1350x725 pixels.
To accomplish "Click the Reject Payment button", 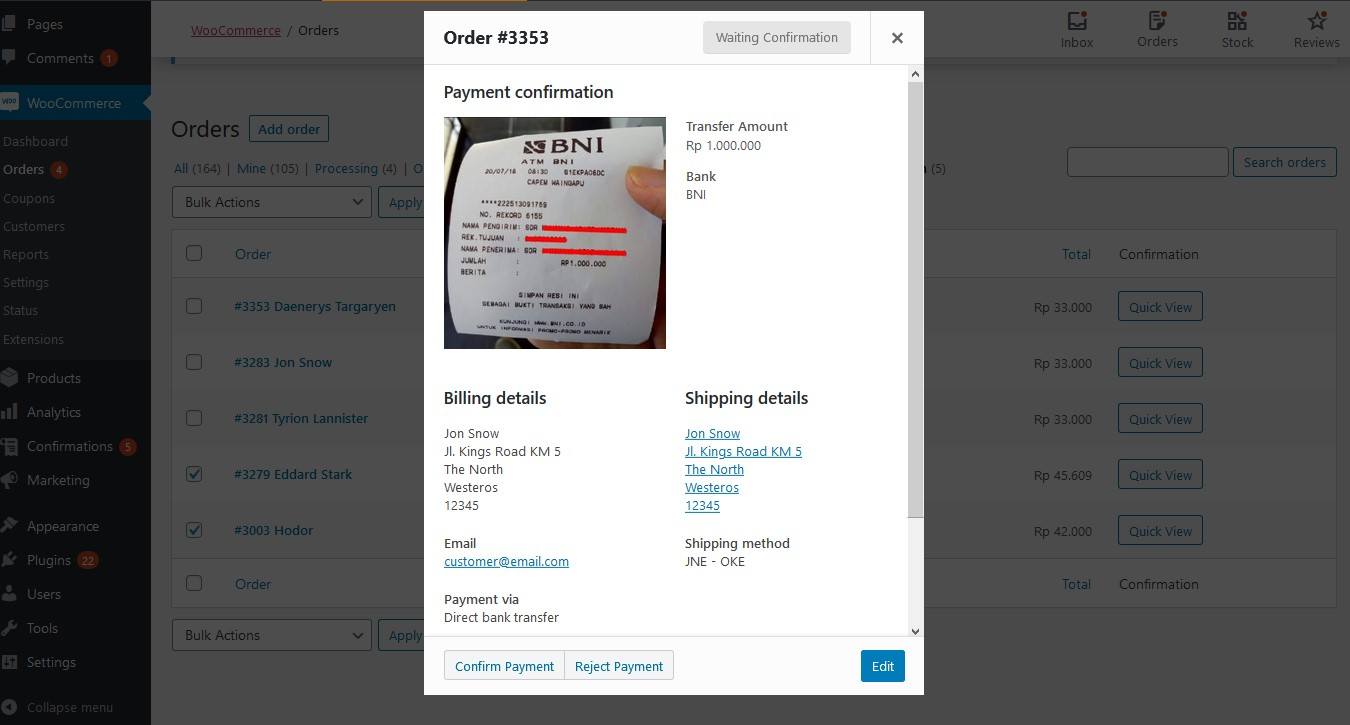I will (619, 666).
